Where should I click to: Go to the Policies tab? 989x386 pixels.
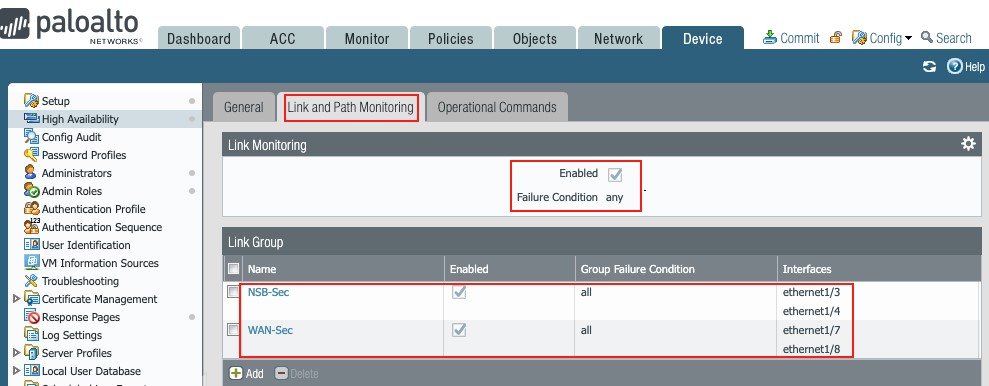[450, 38]
